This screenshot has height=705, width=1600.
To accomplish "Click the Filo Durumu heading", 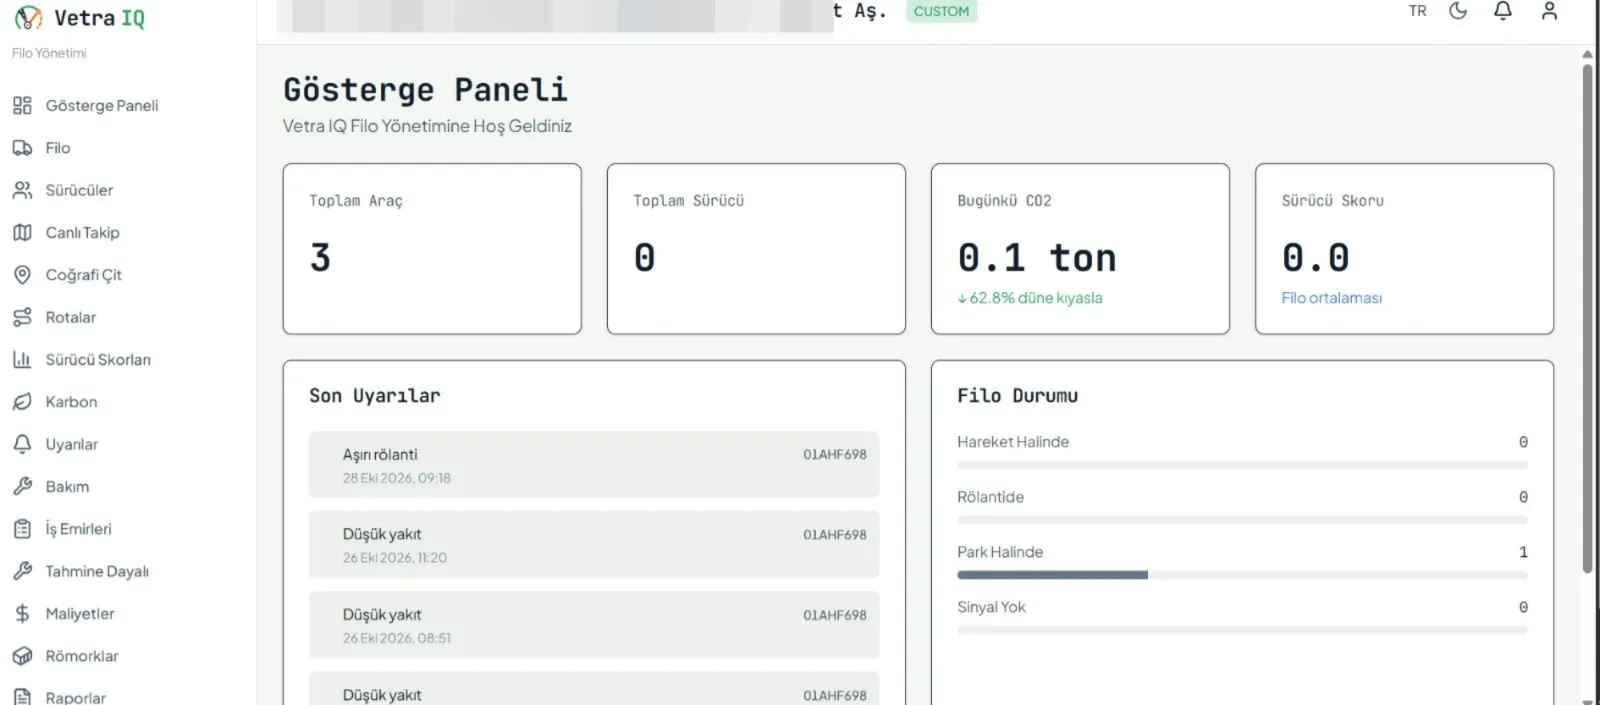I will click(1017, 396).
